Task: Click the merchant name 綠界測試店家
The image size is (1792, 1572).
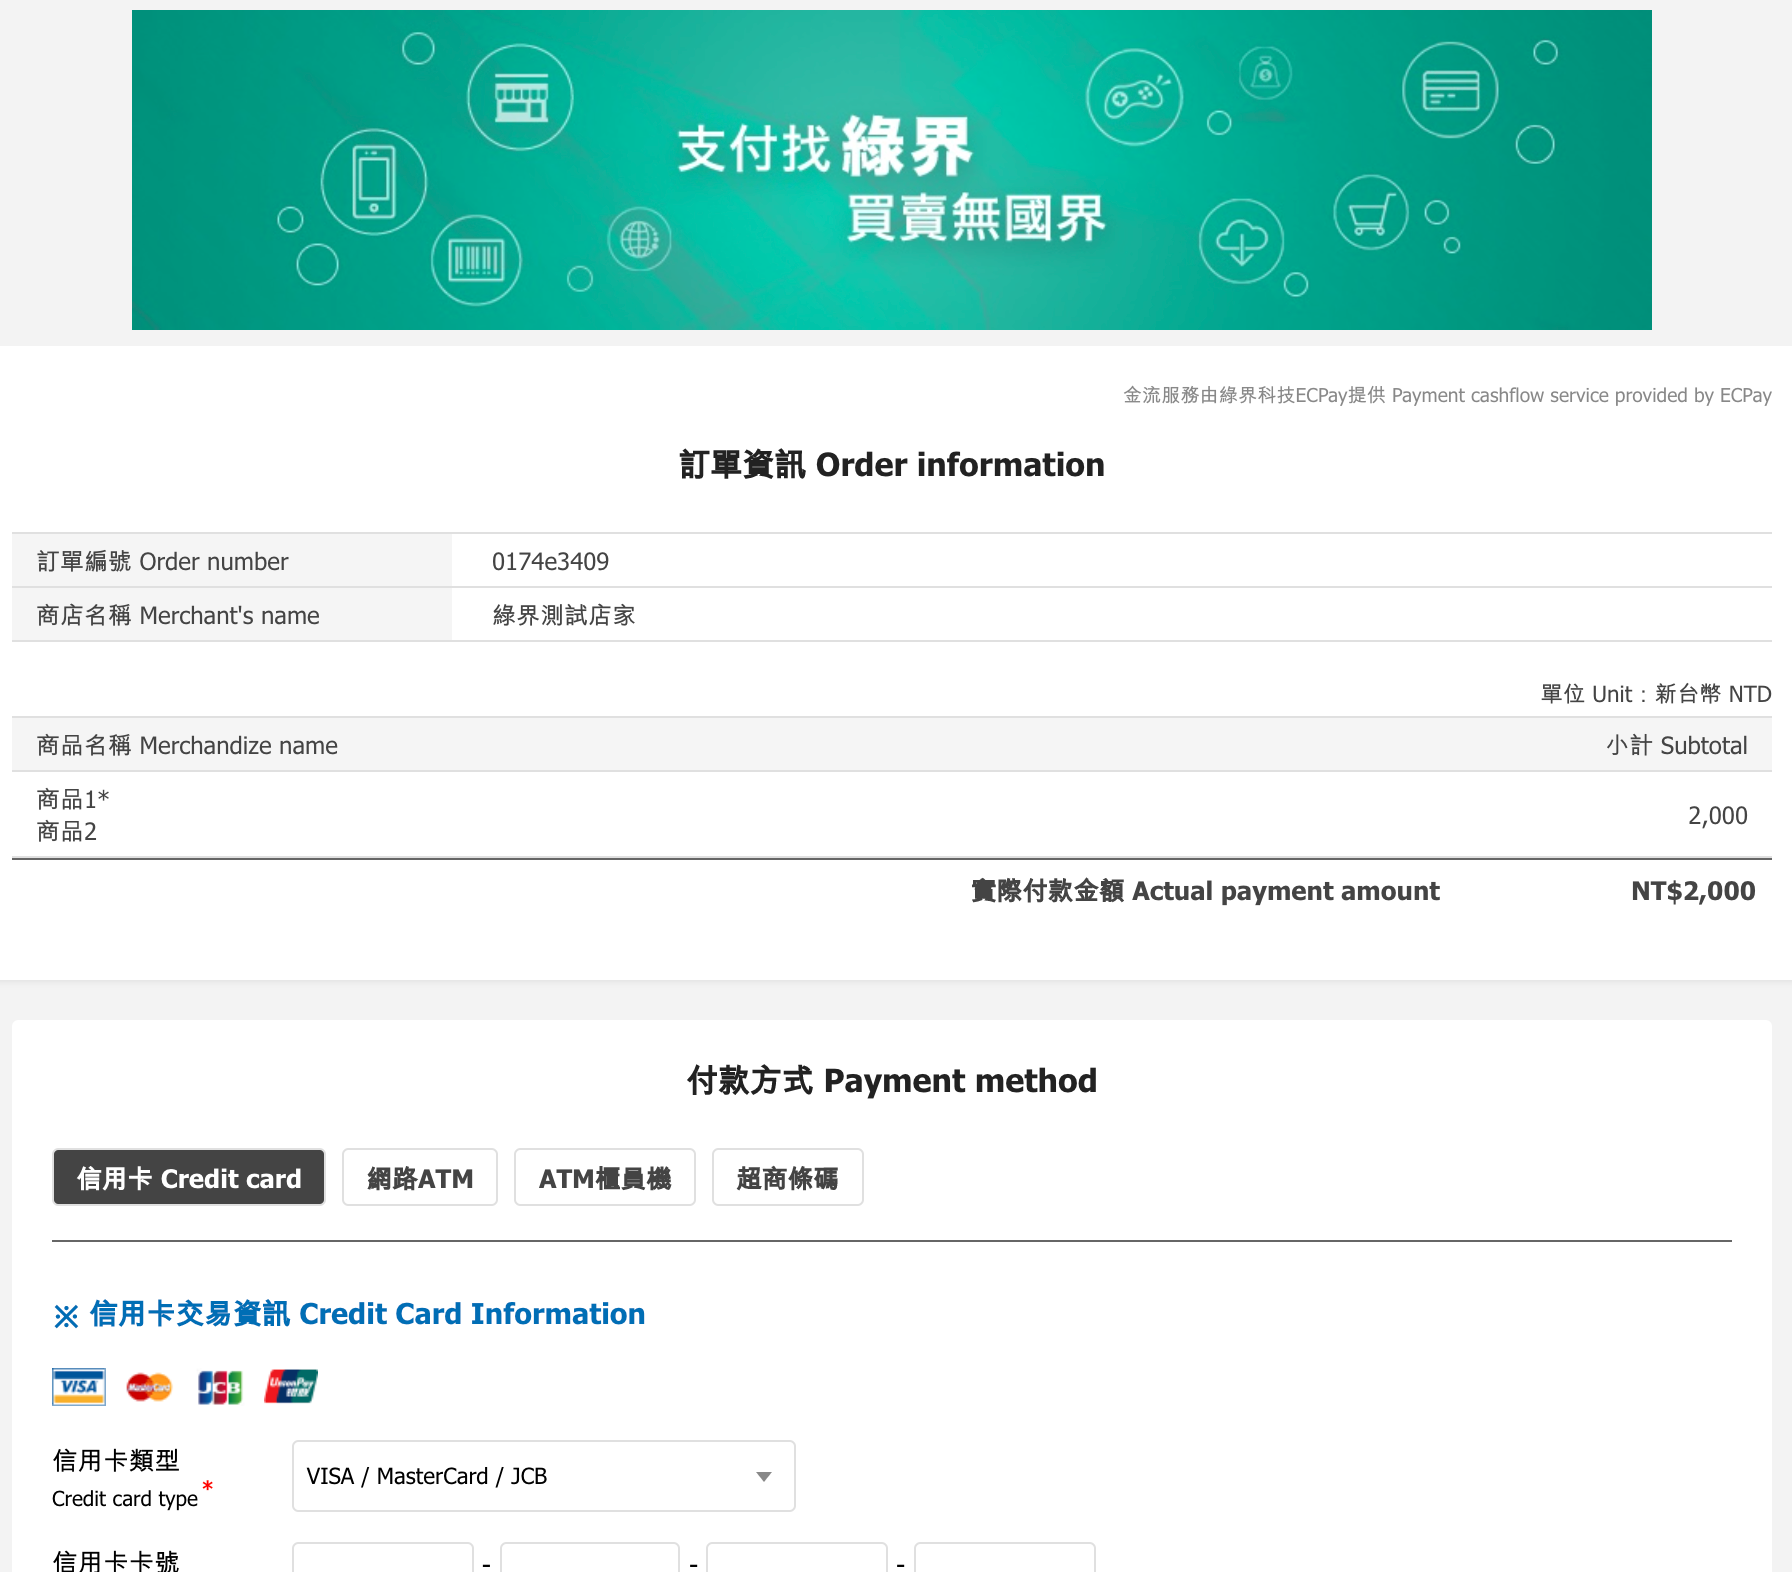Action: click(x=564, y=615)
